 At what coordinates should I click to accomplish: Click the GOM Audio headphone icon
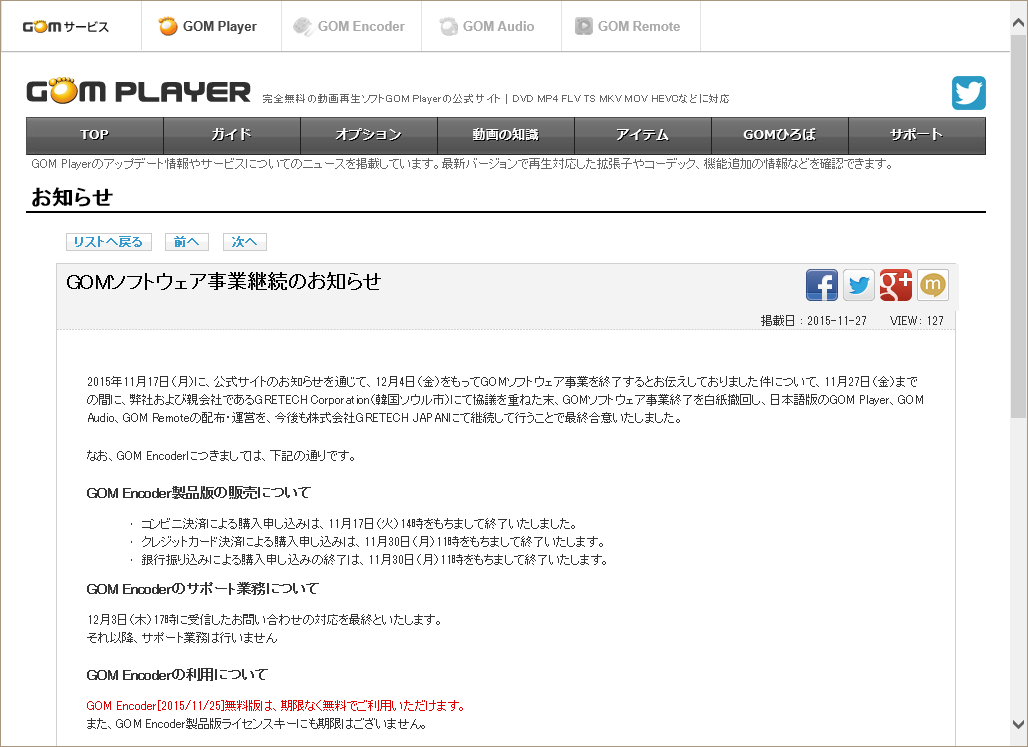pos(447,27)
